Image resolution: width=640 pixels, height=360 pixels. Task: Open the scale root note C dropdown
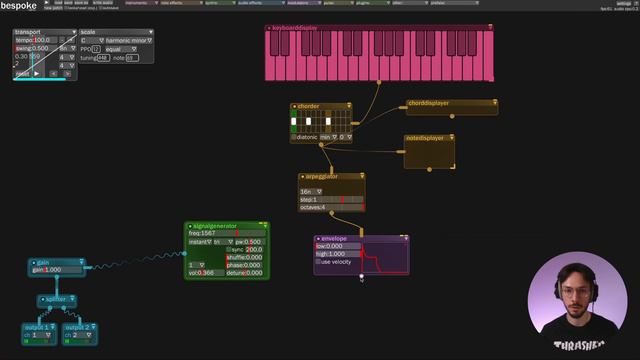tap(92, 40)
